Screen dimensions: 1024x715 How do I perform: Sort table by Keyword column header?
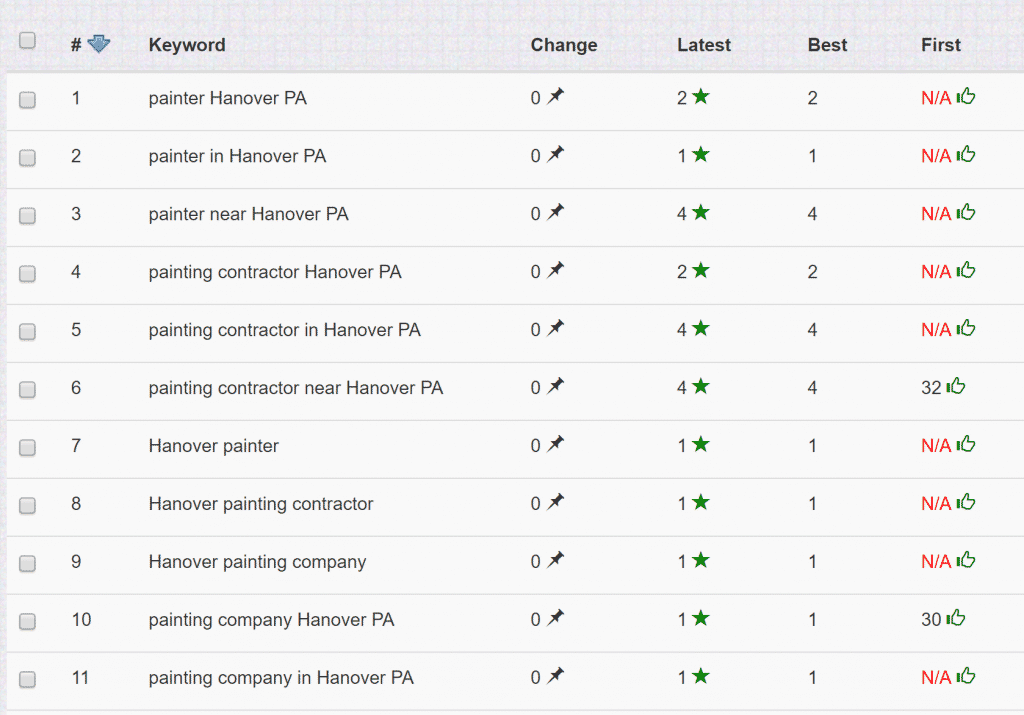pyautogui.click(x=187, y=45)
